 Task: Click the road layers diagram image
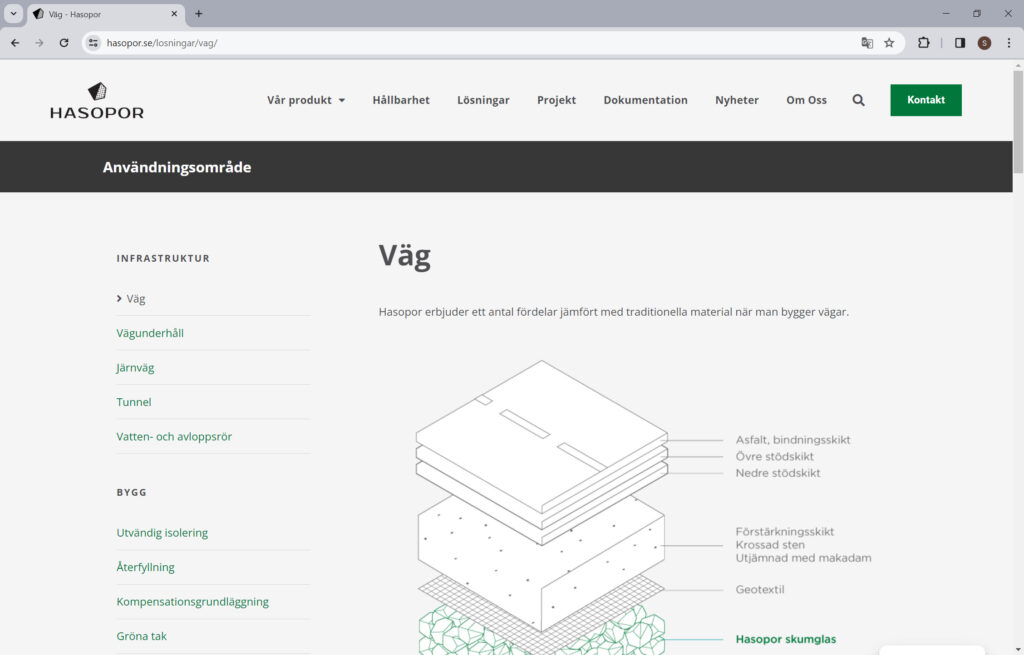[x=541, y=507]
